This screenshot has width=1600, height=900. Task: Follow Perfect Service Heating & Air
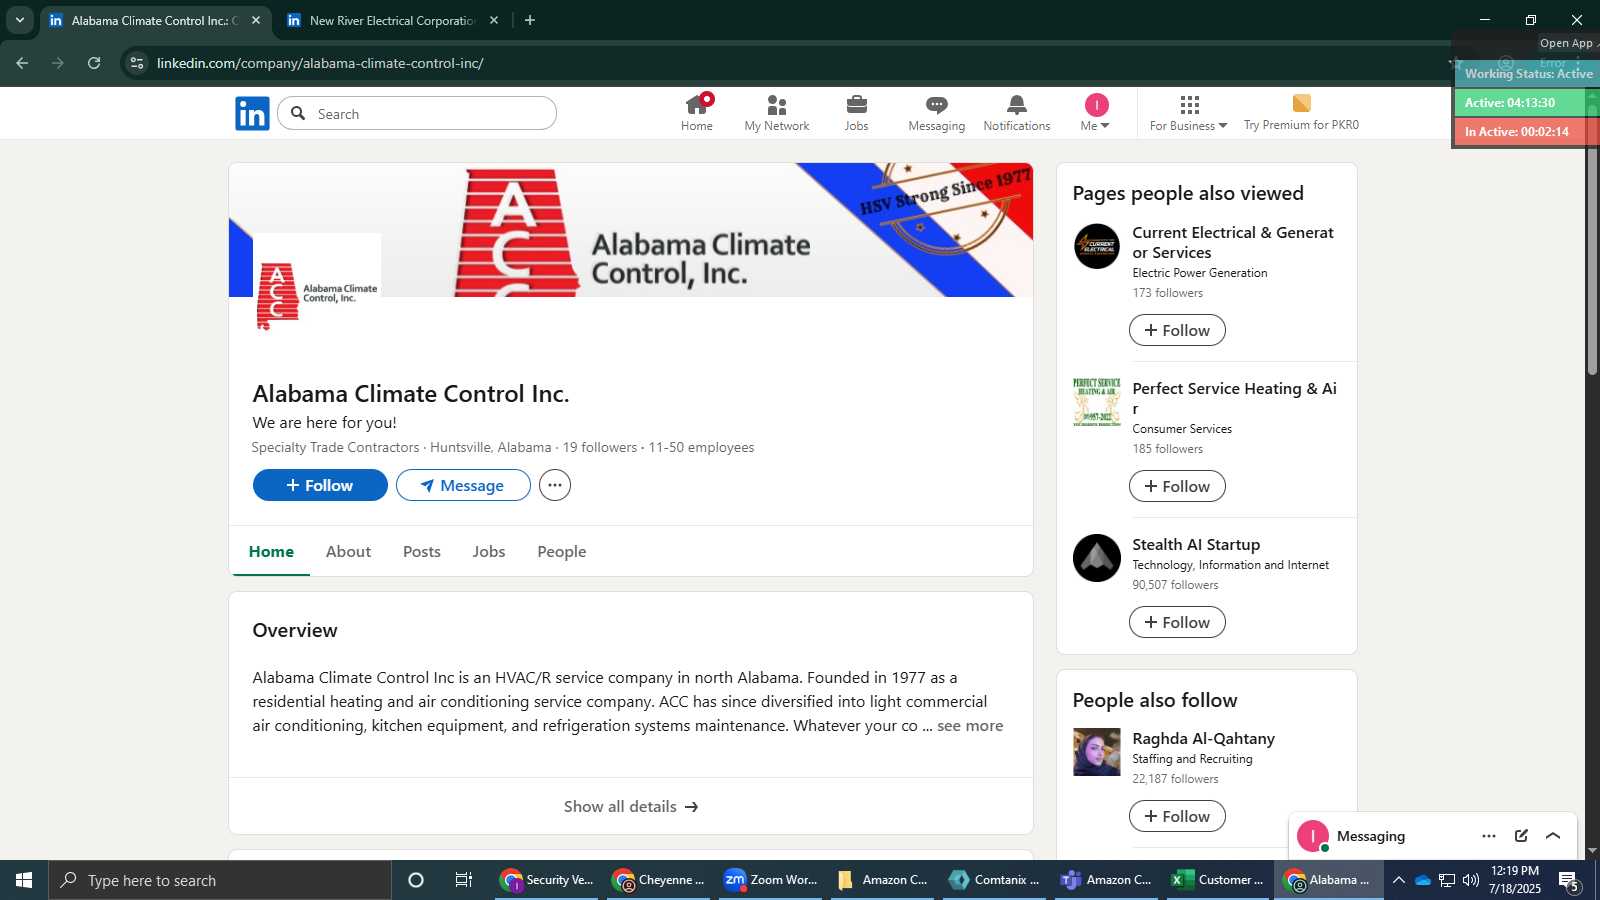(1177, 486)
